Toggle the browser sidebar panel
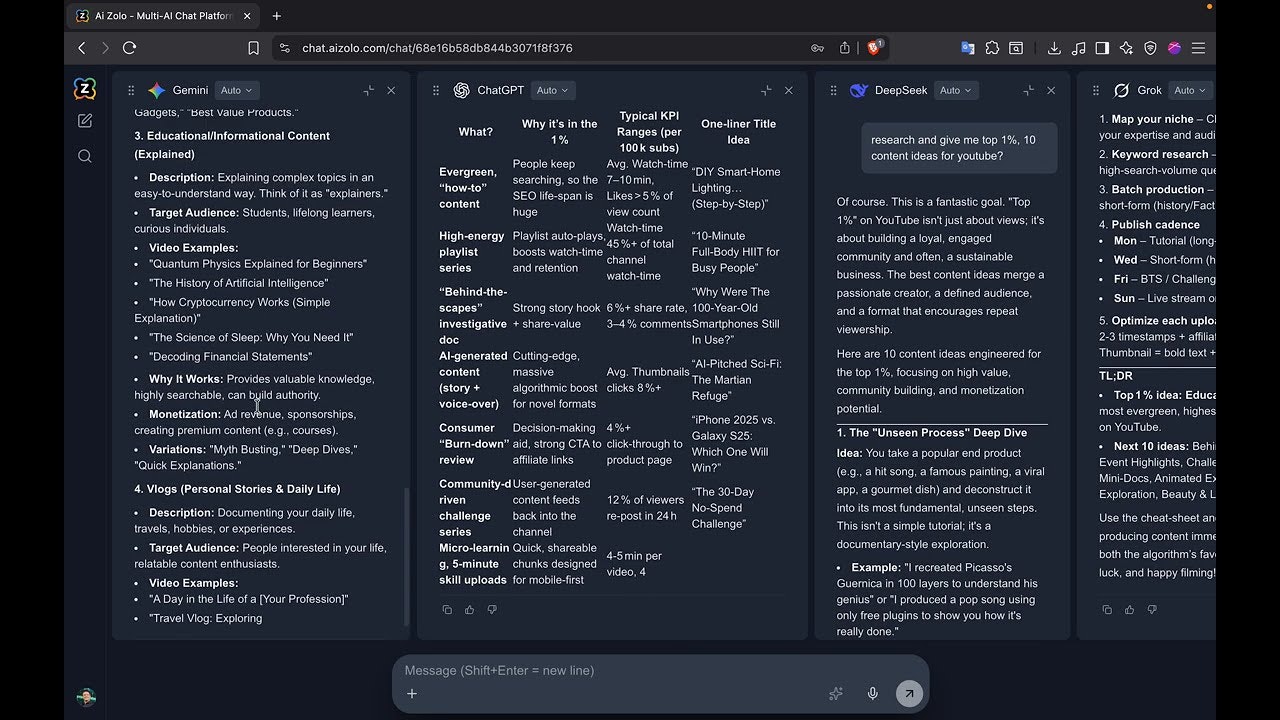The height and width of the screenshot is (720, 1280). [1102, 48]
